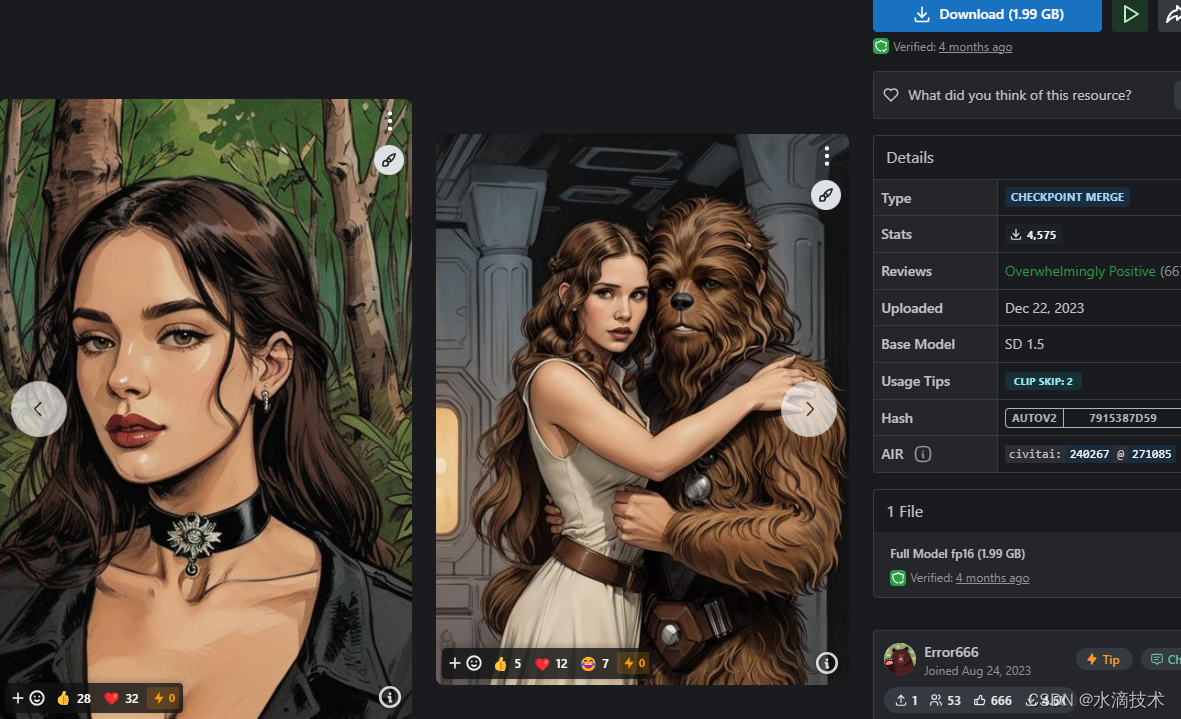Viewport: 1181px width, 719px height.
Task: Click the AUTOV2 hash type selector
Action: point(1034,418)
